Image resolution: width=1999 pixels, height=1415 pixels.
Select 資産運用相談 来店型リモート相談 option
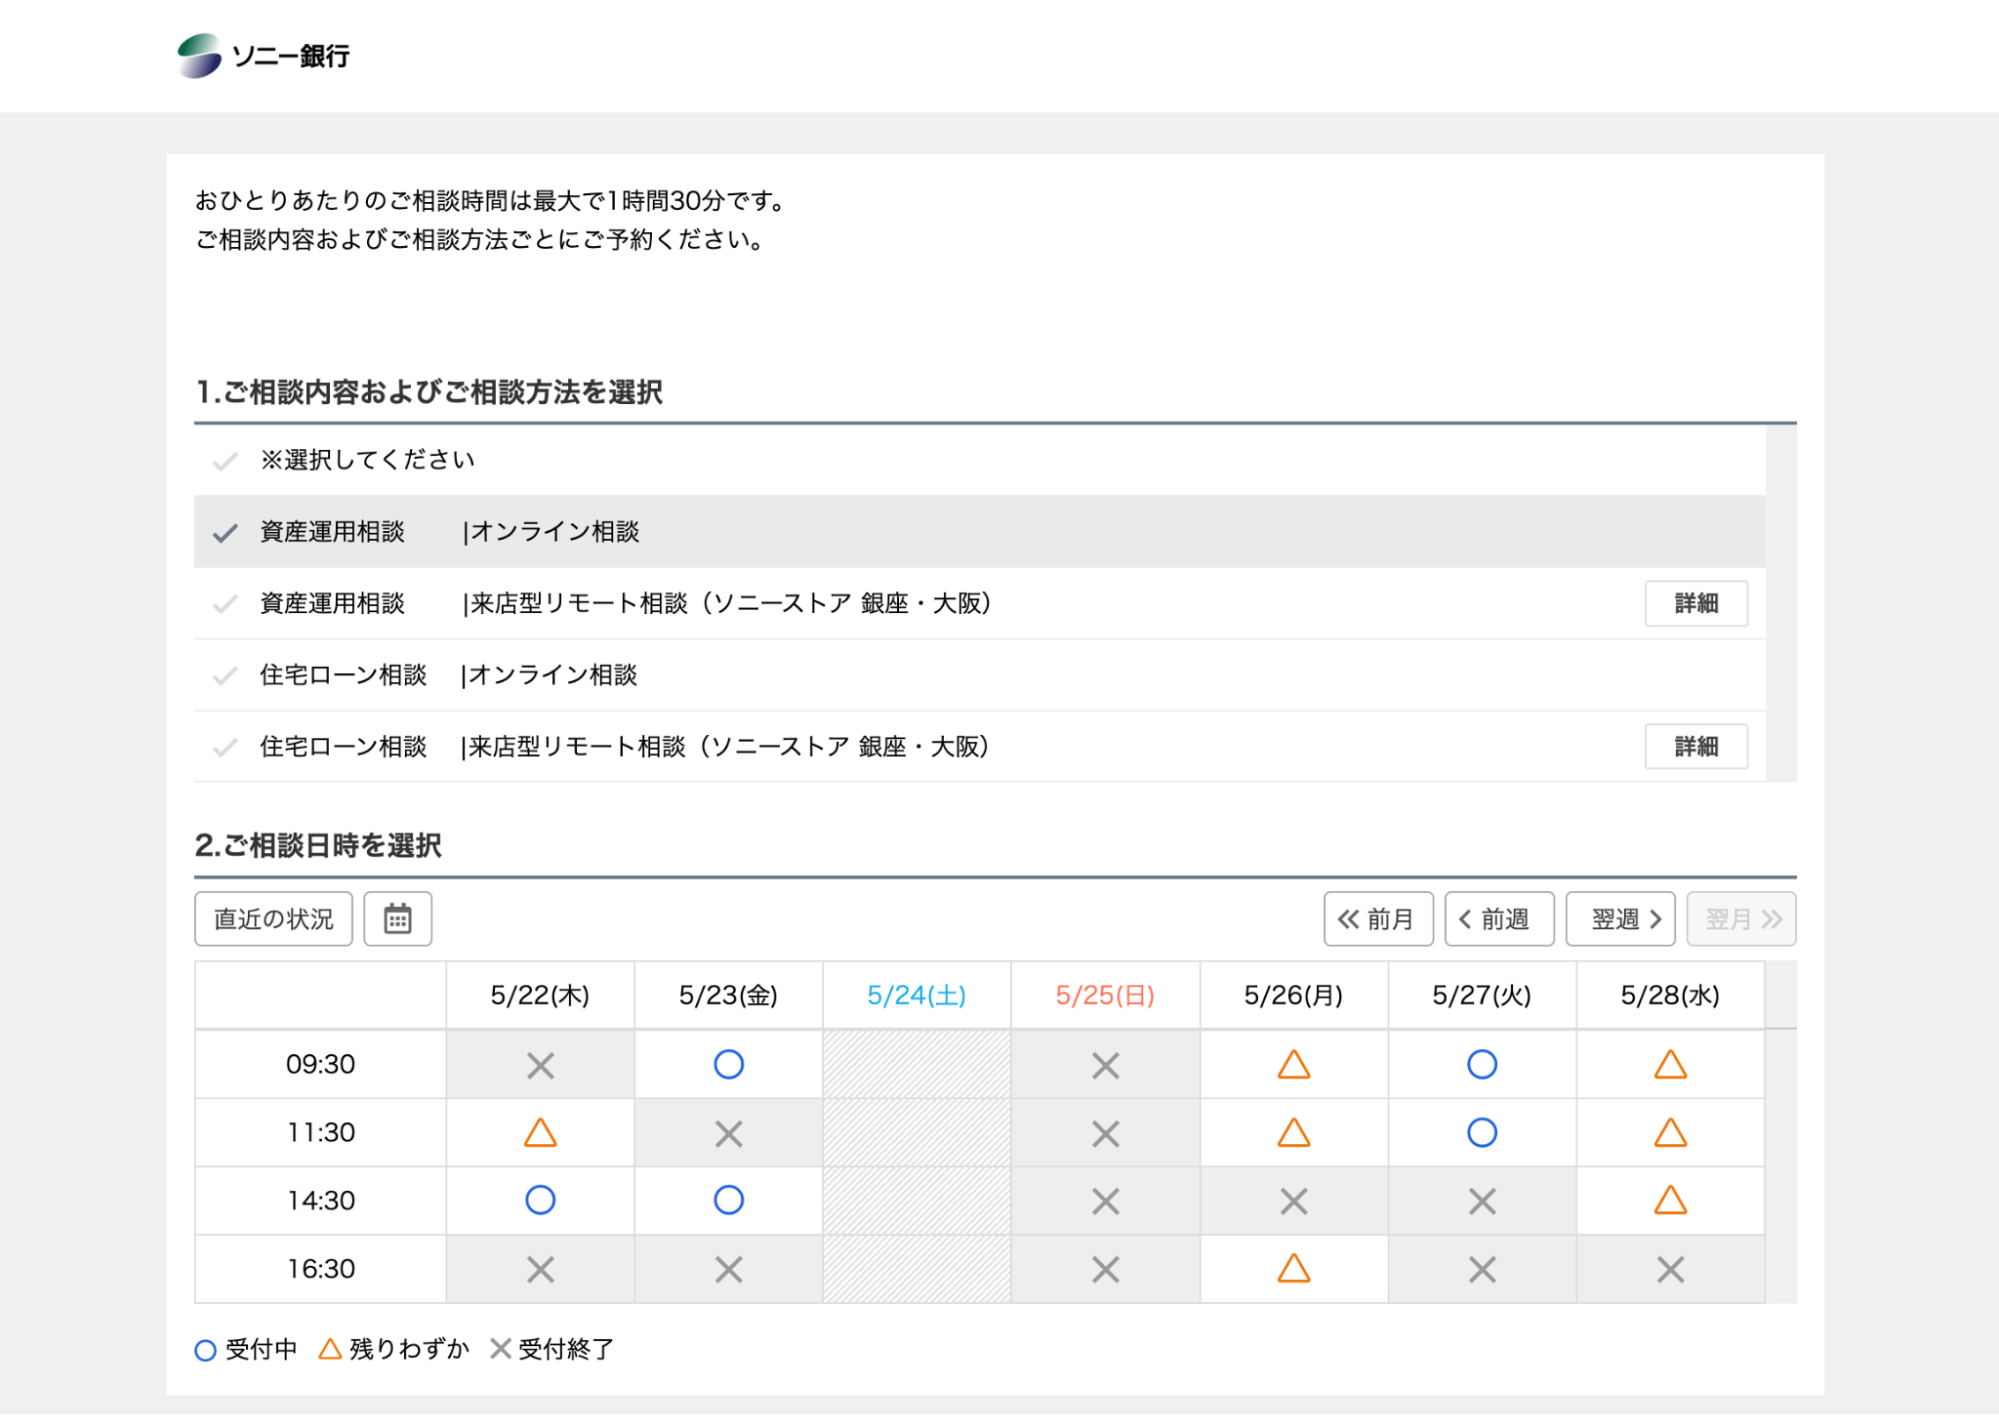[980, 604]
